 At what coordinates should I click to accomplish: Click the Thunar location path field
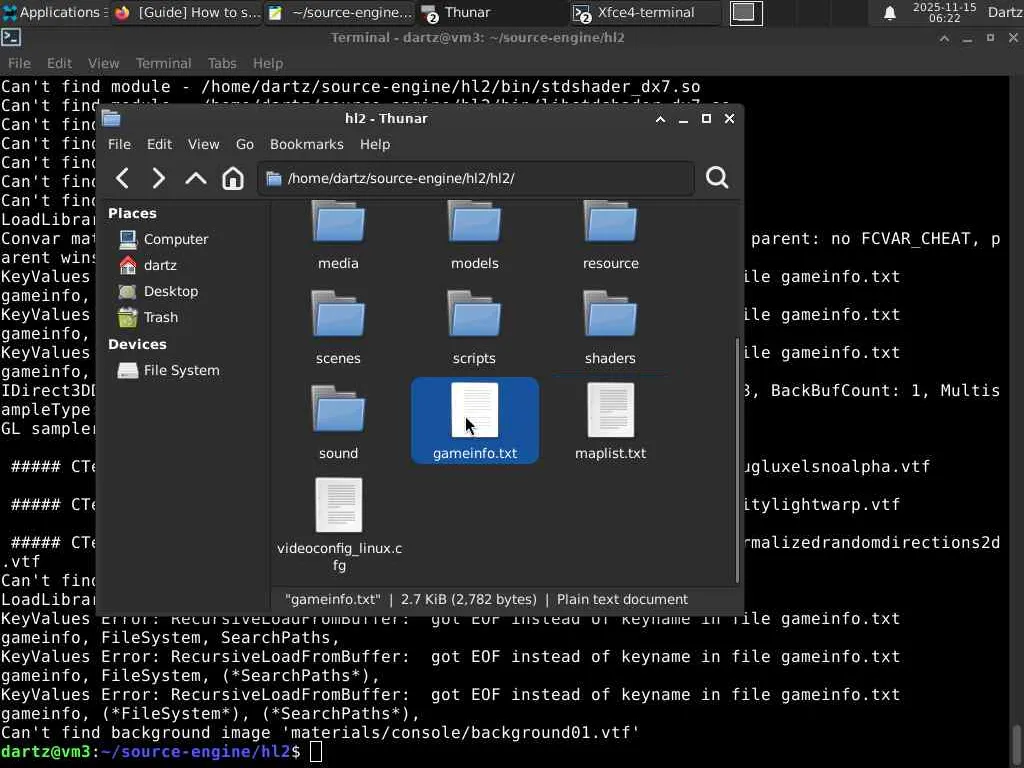click(x=475, y=178)
